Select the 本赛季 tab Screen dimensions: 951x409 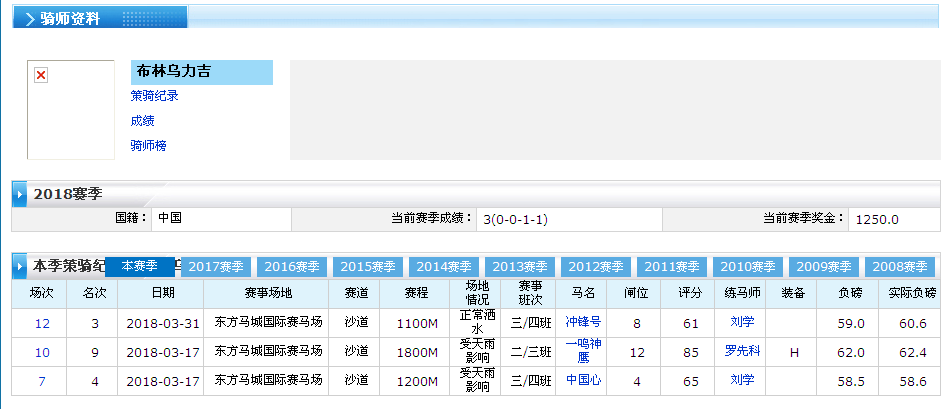tap(140, 267)
